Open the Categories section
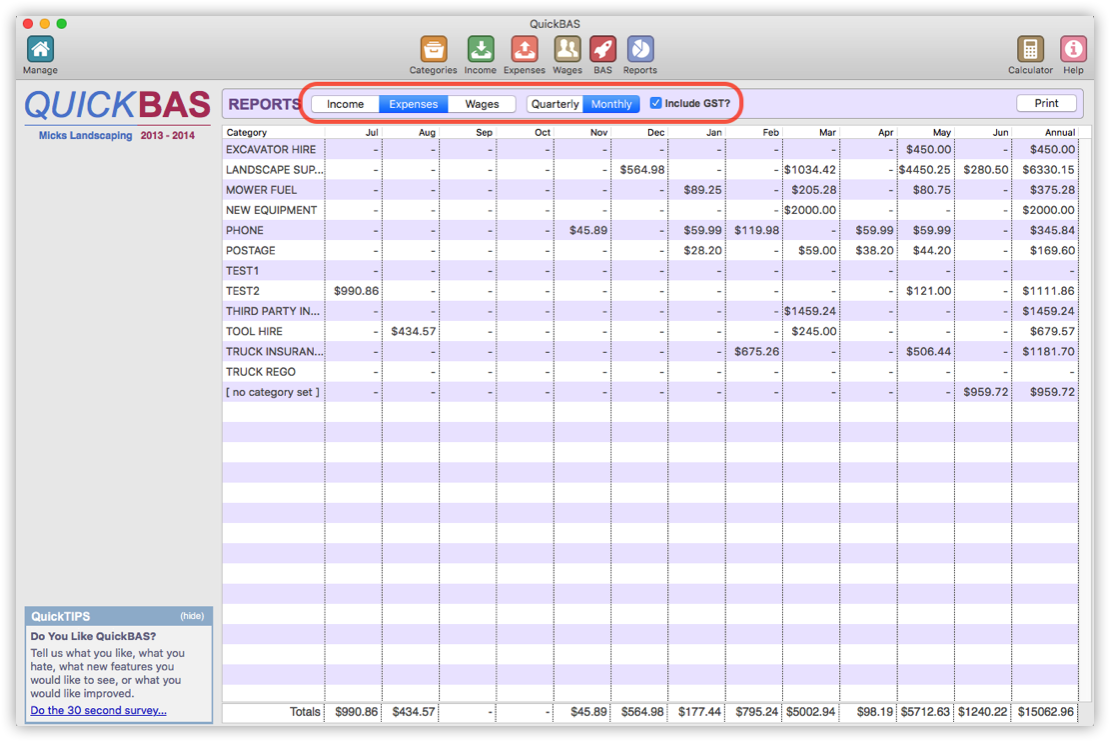This screenshot has width=1110, height=742. point(433,47)
